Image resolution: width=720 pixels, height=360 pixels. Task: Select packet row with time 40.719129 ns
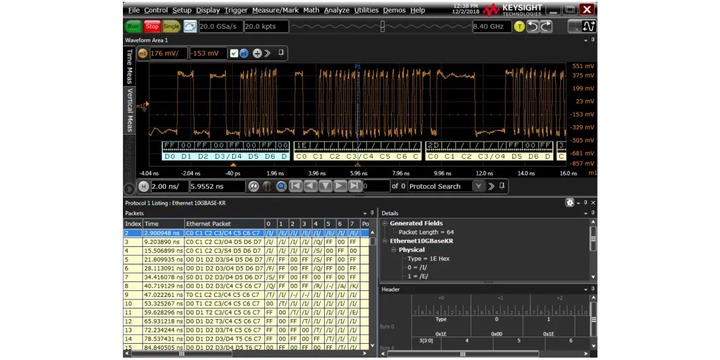pyautogui.click(x=246, y=286)
